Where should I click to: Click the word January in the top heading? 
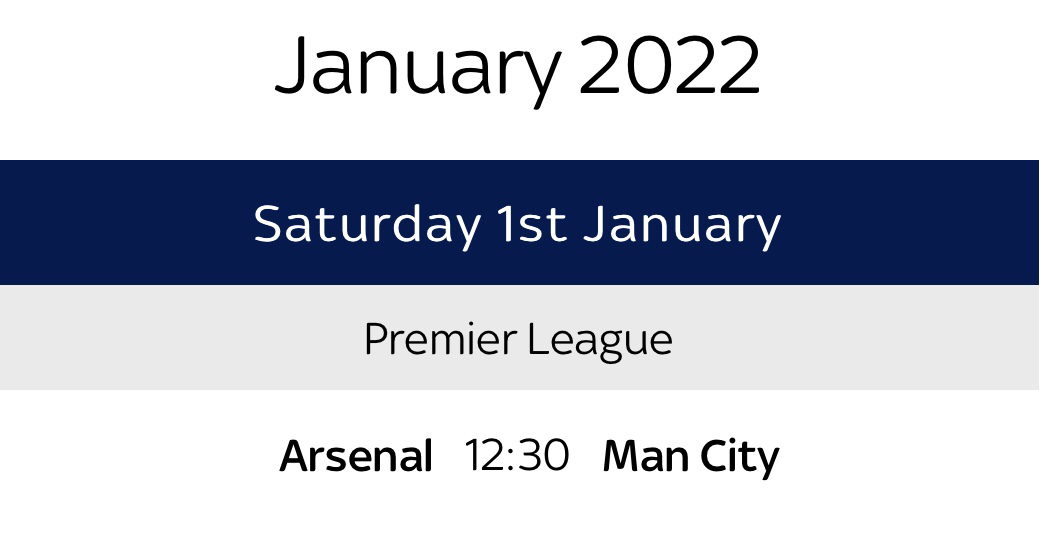click(x=417, y=69)
